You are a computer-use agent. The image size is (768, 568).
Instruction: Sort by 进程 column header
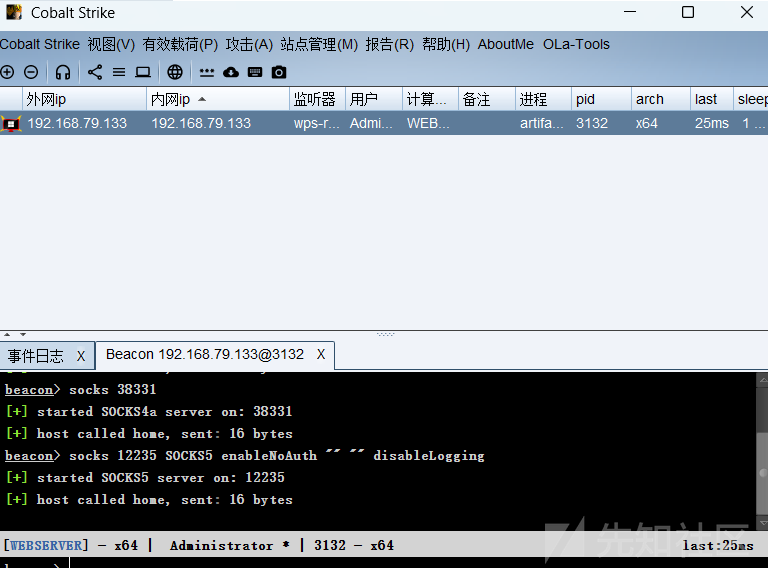tap(543, 99)
